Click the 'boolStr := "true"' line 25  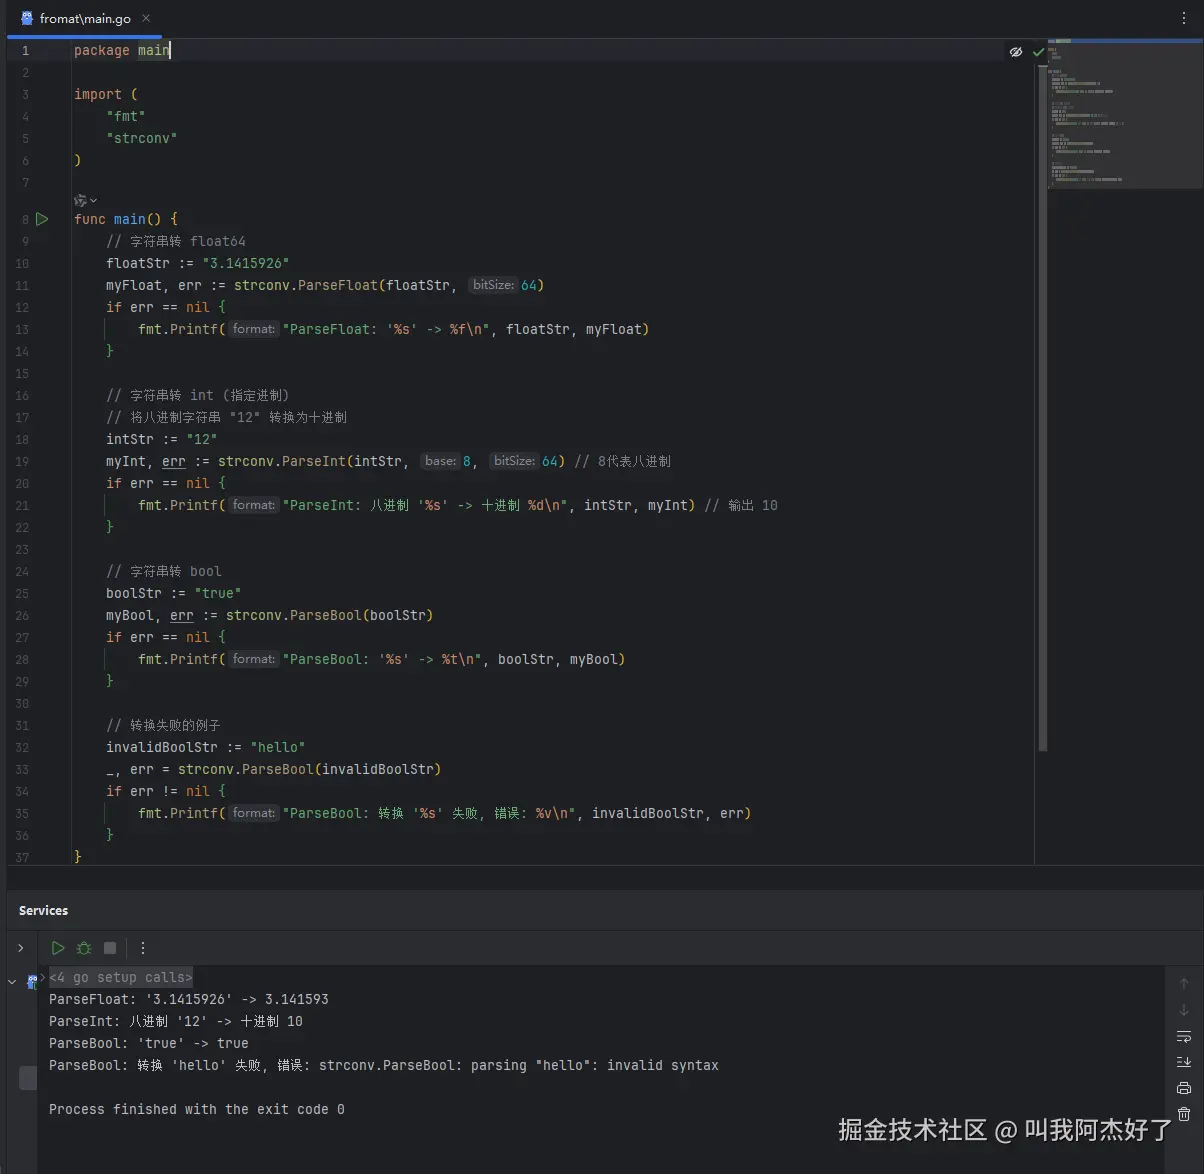coord(174,593)
